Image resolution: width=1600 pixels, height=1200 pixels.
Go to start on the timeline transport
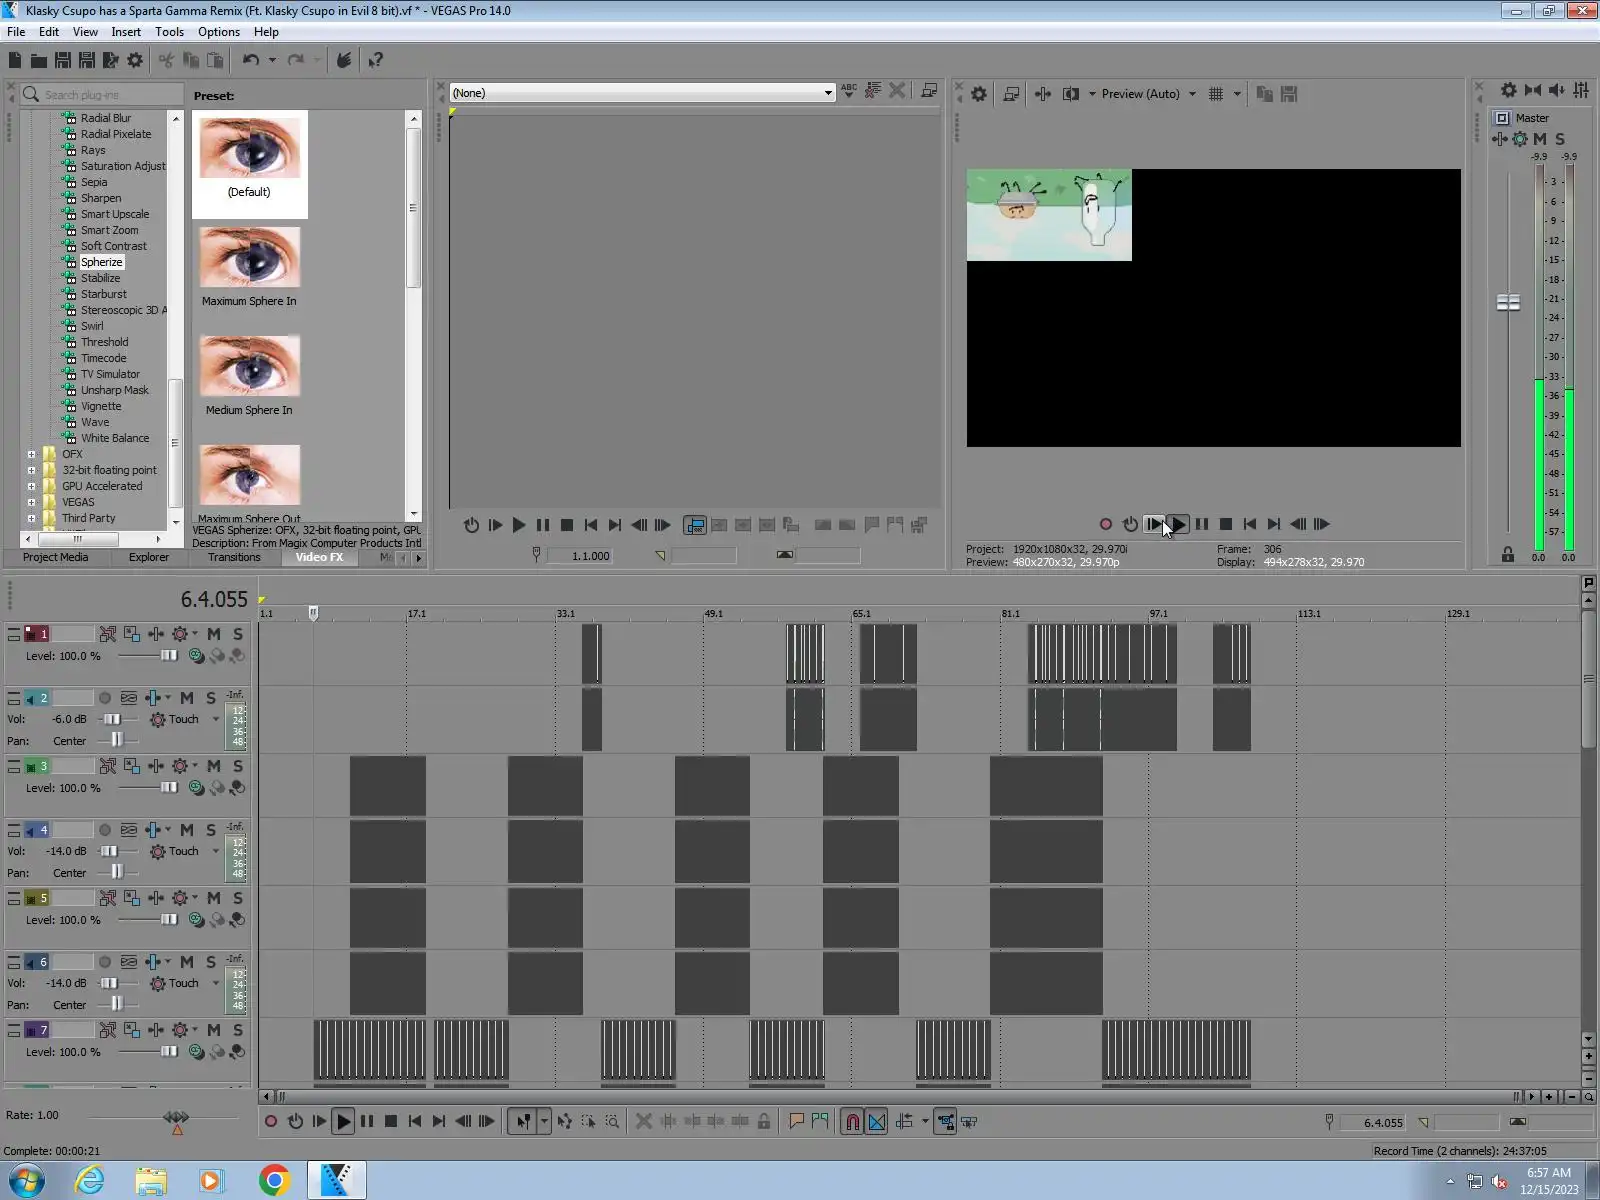(x=415, y=1122)
